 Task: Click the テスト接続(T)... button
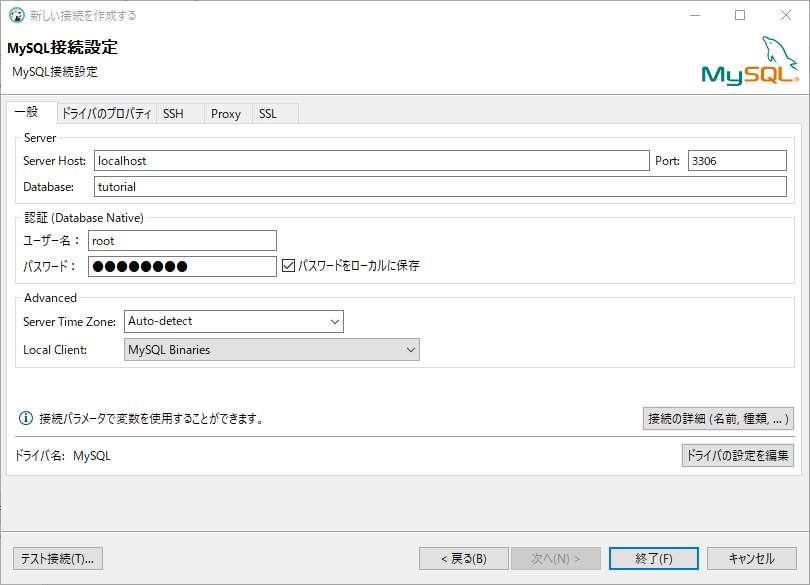click(58, 559)
